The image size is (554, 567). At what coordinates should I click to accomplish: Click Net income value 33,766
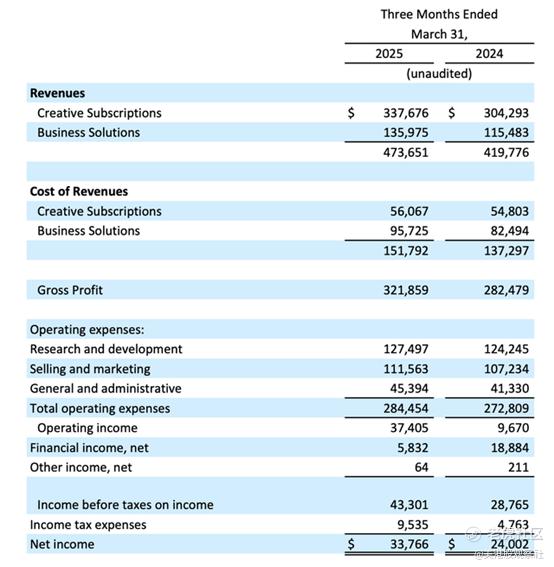(x=409, y=544)
